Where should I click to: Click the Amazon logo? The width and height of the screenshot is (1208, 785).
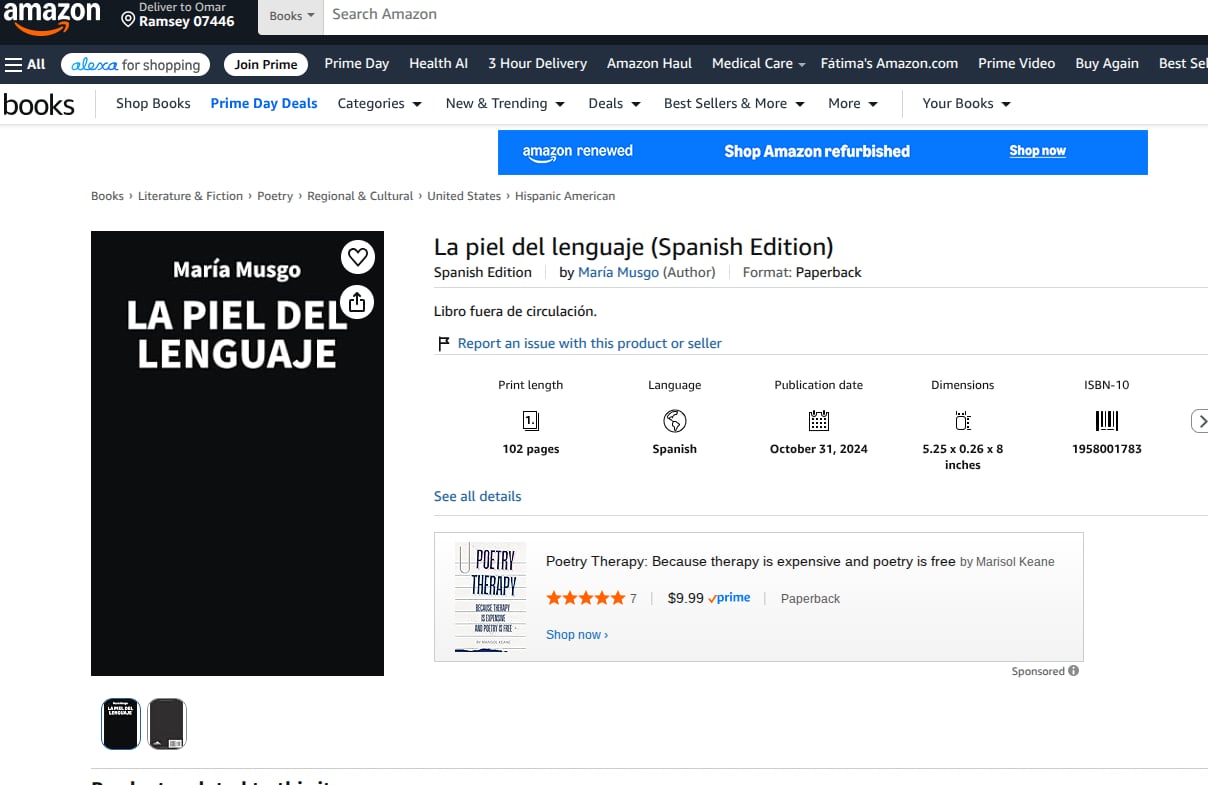[52, 17]
